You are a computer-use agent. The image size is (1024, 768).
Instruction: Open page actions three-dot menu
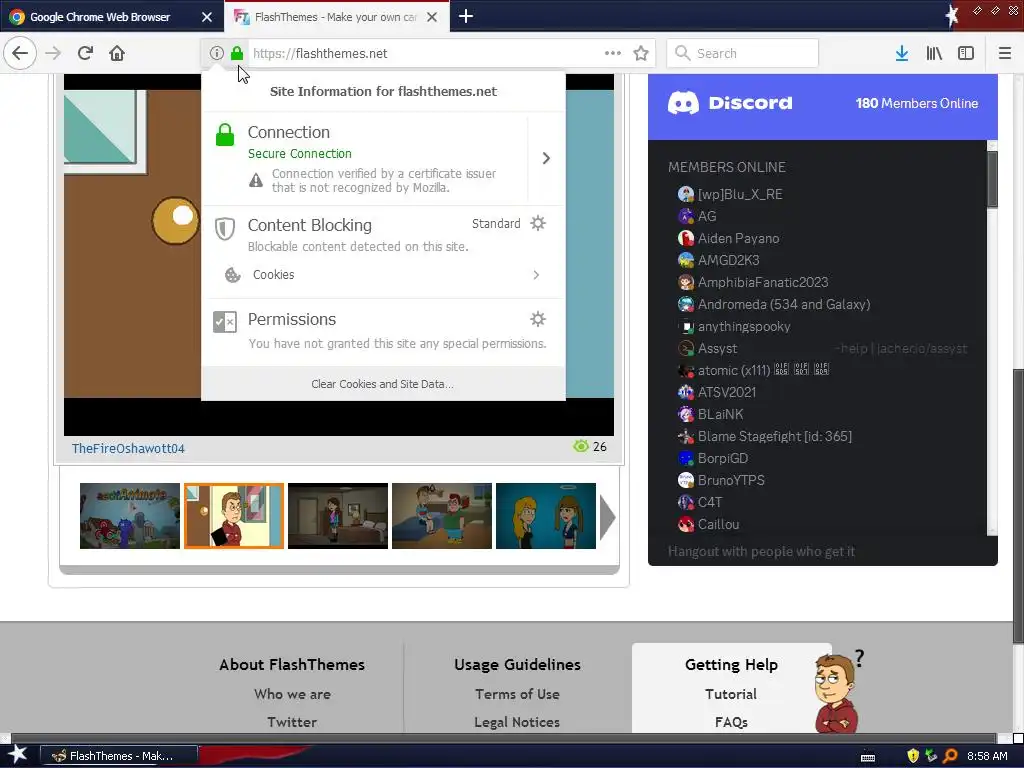[x=613, y=53]
